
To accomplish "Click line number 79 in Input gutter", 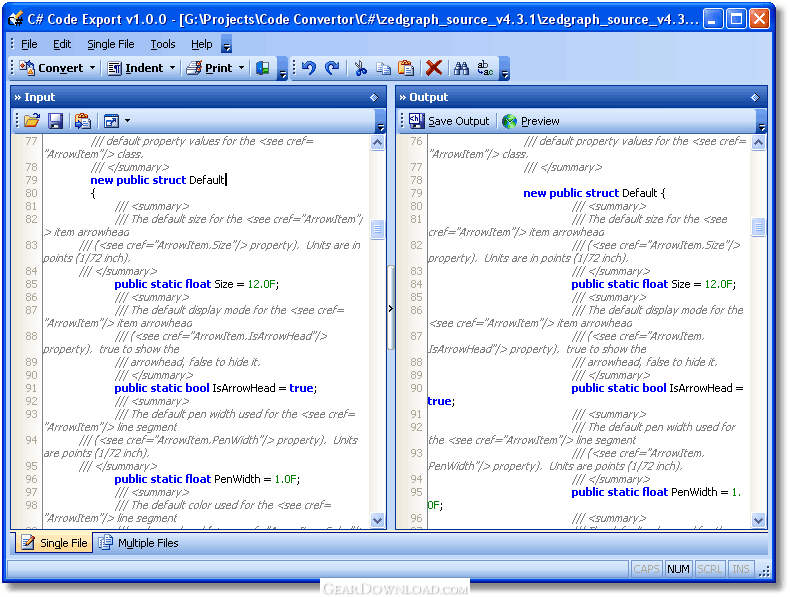I will click(31, 180).
